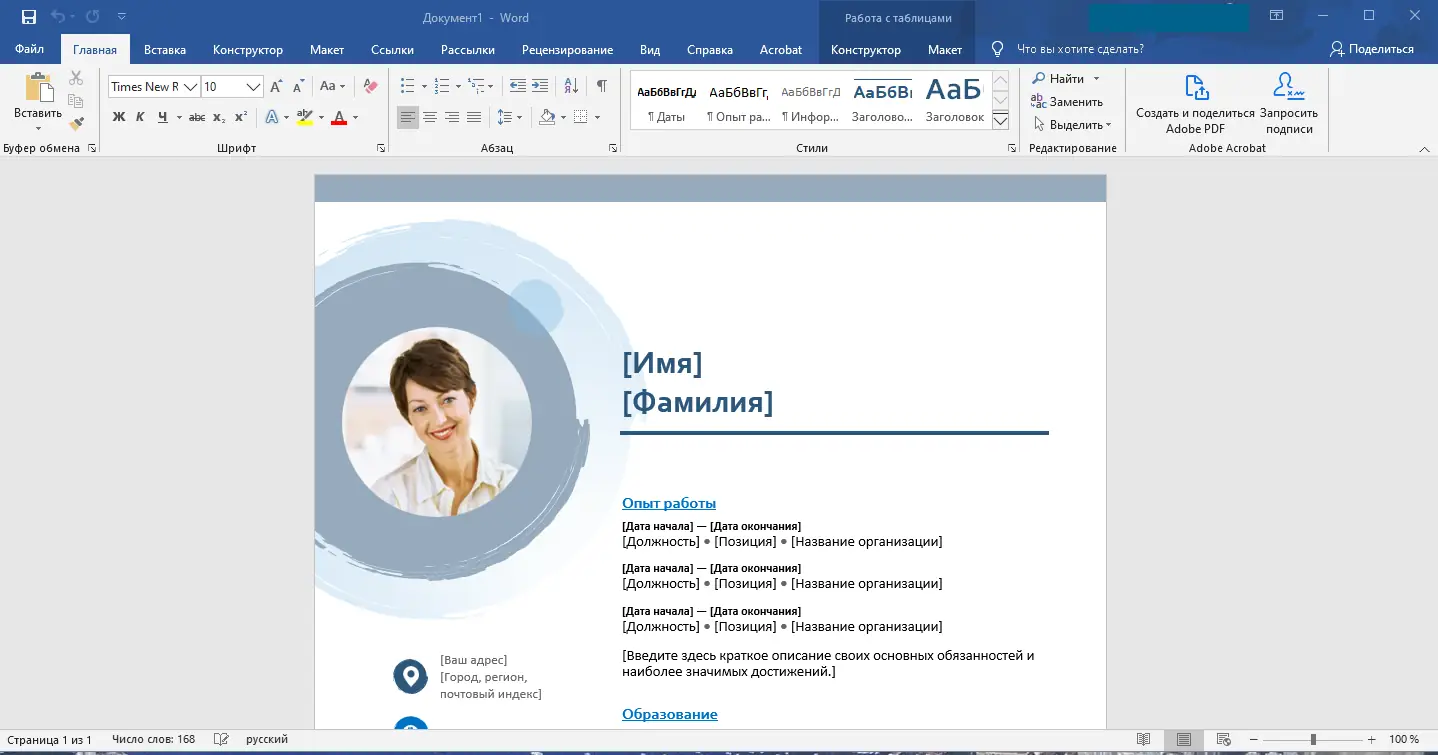This screenshot has width=1438, height=755.
Task: Open the Рецензирование tab
Action: [x=567, y=49]
